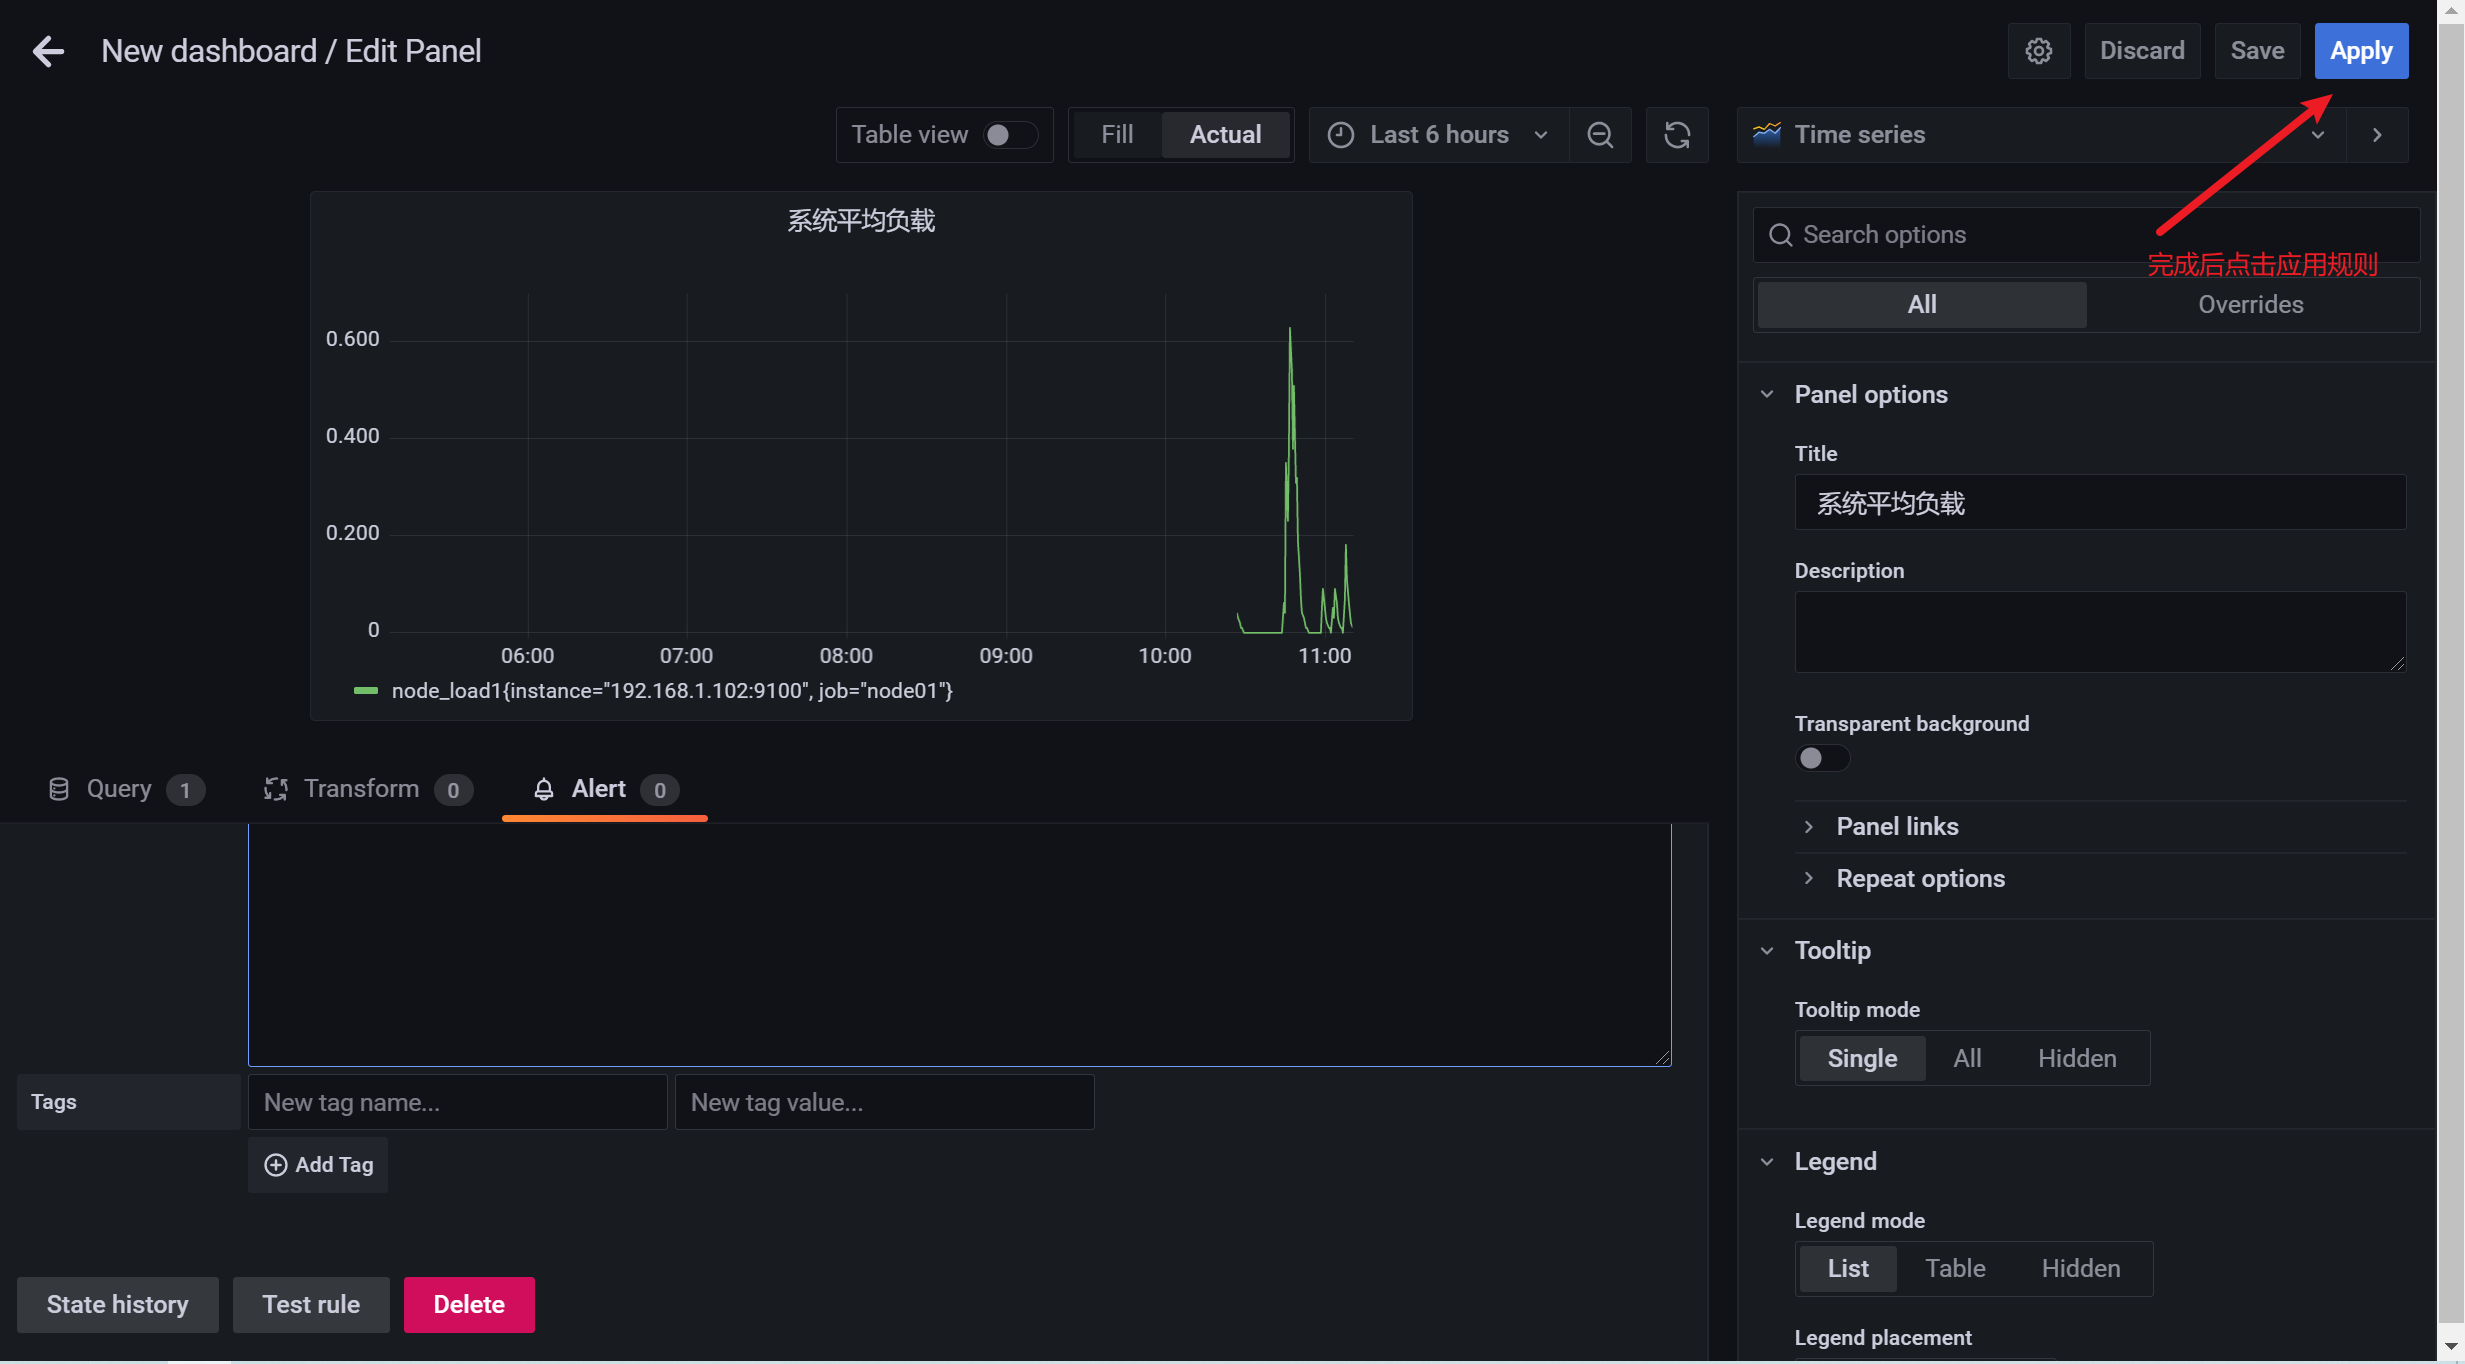
Task: Choose Single tooltip mode
Action: pyautogui.click(x=1862, y=1058)
